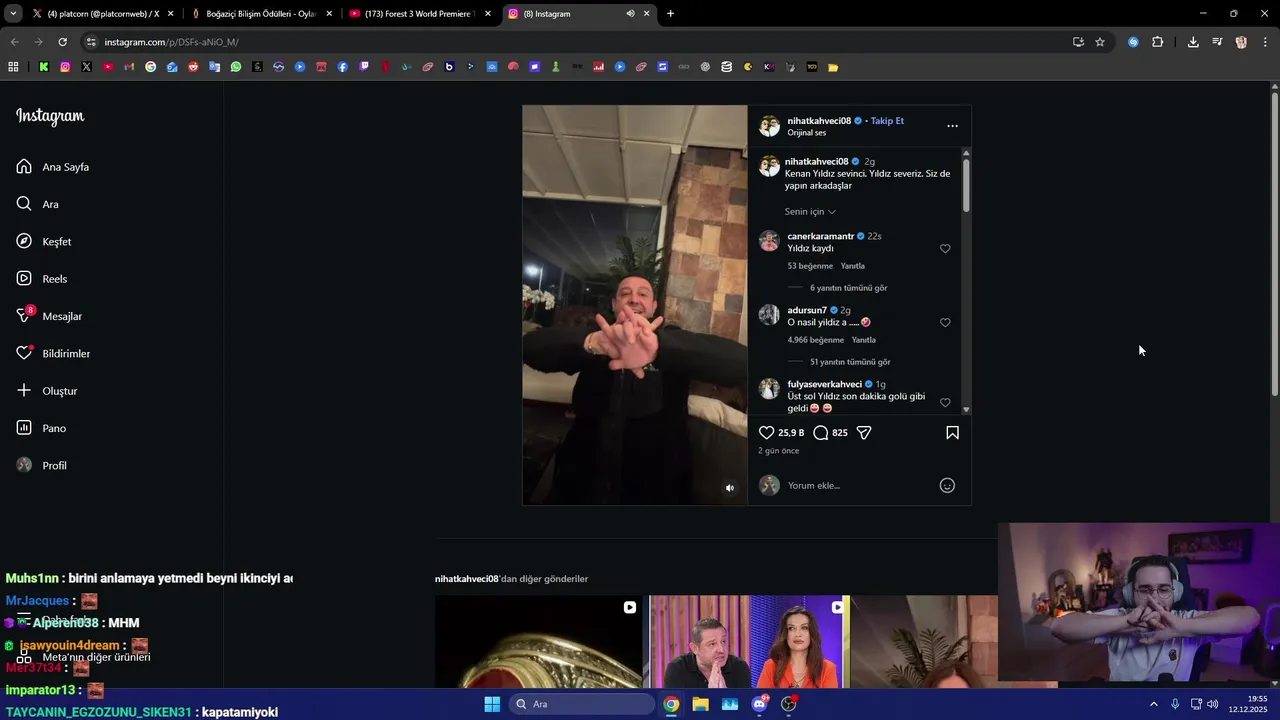Open 53 beğenme likes list
The height and width of the screenshot is (720, 1280).
point(810,266)
